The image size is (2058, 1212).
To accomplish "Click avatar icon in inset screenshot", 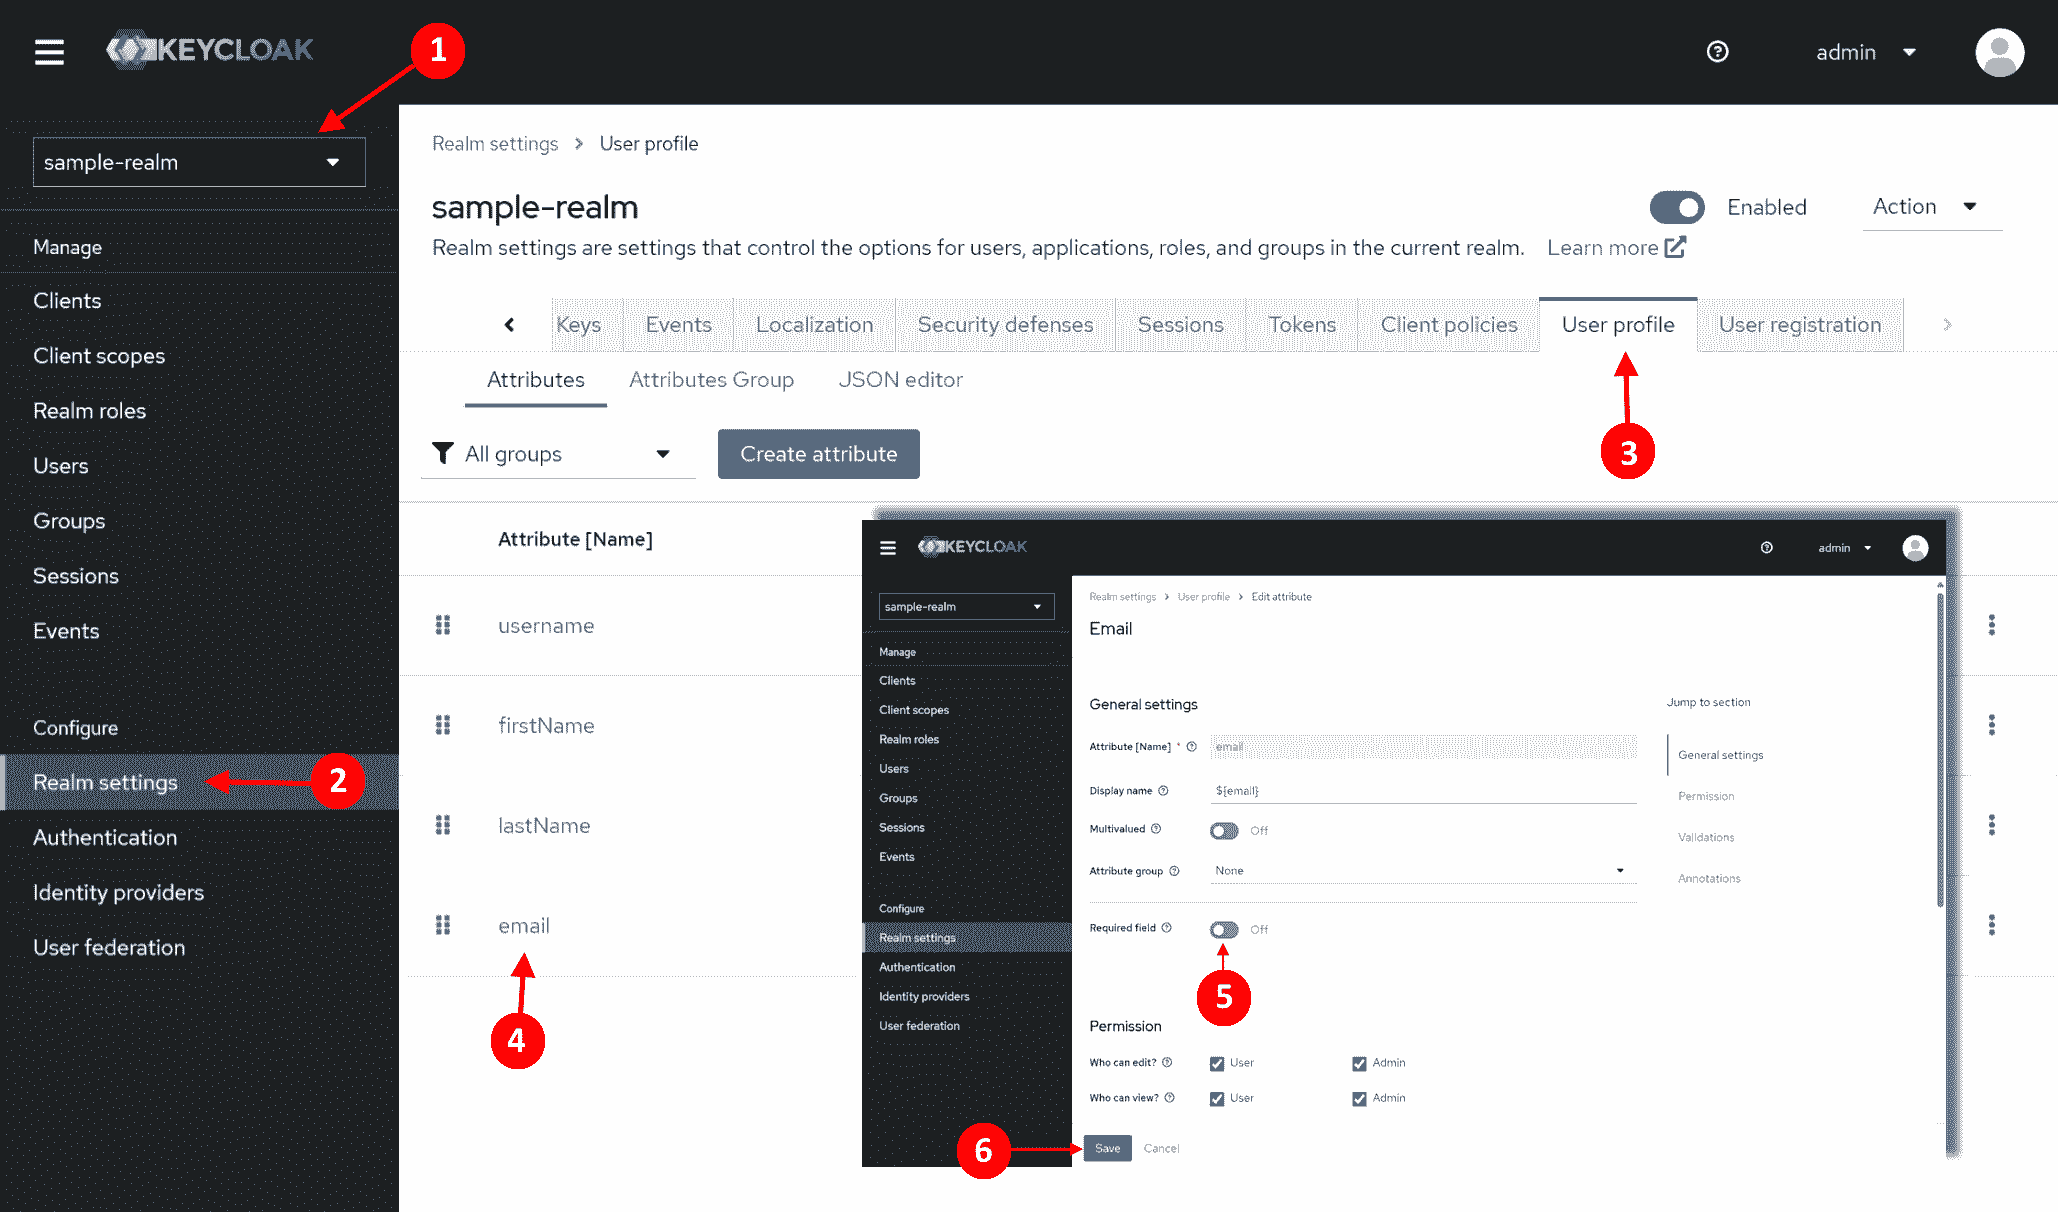I will point(1915,548).
